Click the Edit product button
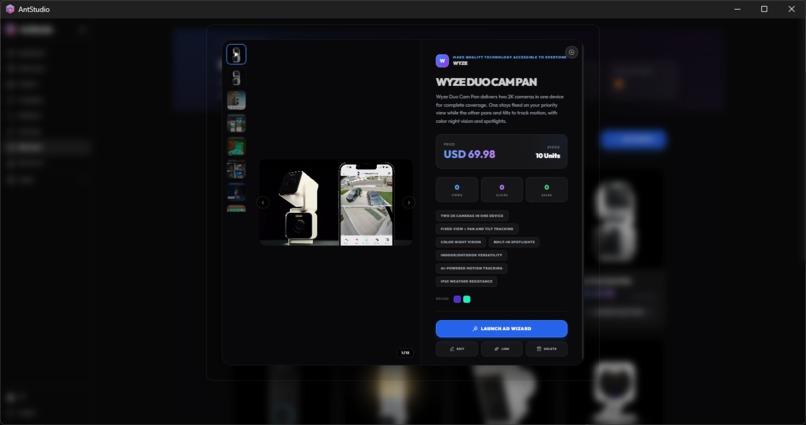The height and width of the screenshot is (425, 806). (x=457, y=349)
